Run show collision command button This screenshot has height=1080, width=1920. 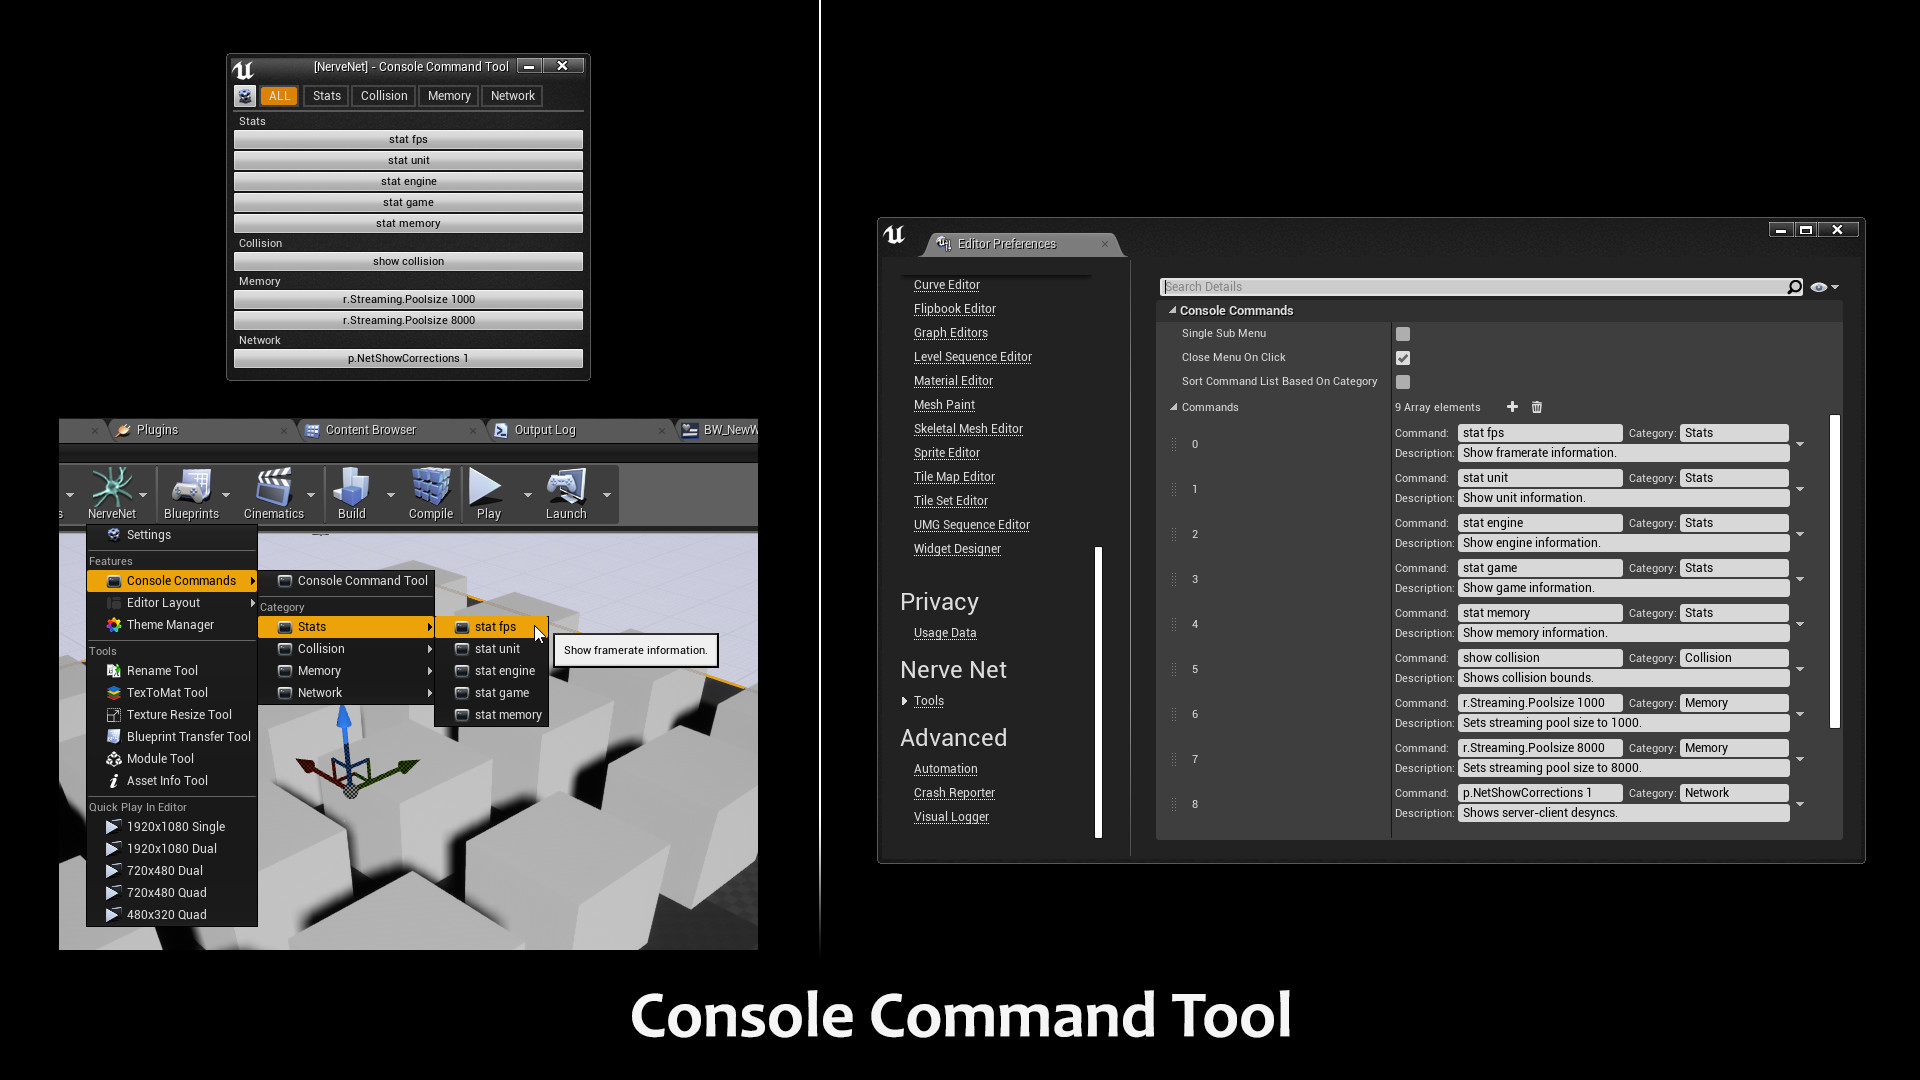click(x=408, y=261)
